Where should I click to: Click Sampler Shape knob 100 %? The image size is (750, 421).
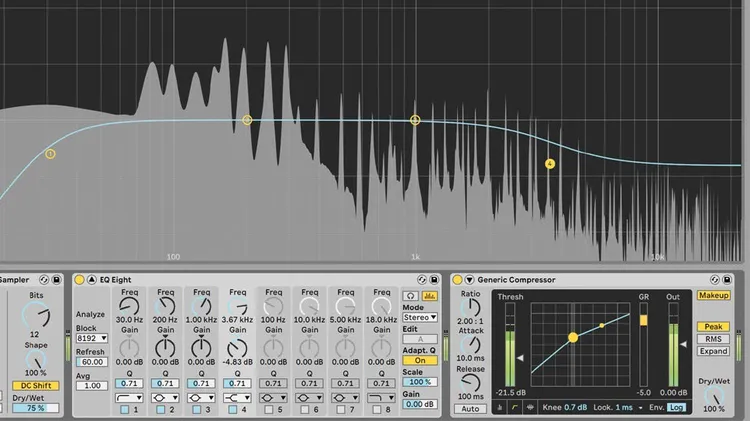(36, 360)
